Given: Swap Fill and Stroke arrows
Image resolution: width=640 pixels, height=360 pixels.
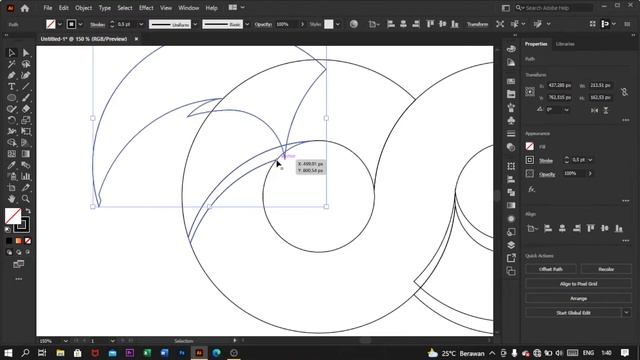Looking at the screenshot, I should [x=28, y=211].
